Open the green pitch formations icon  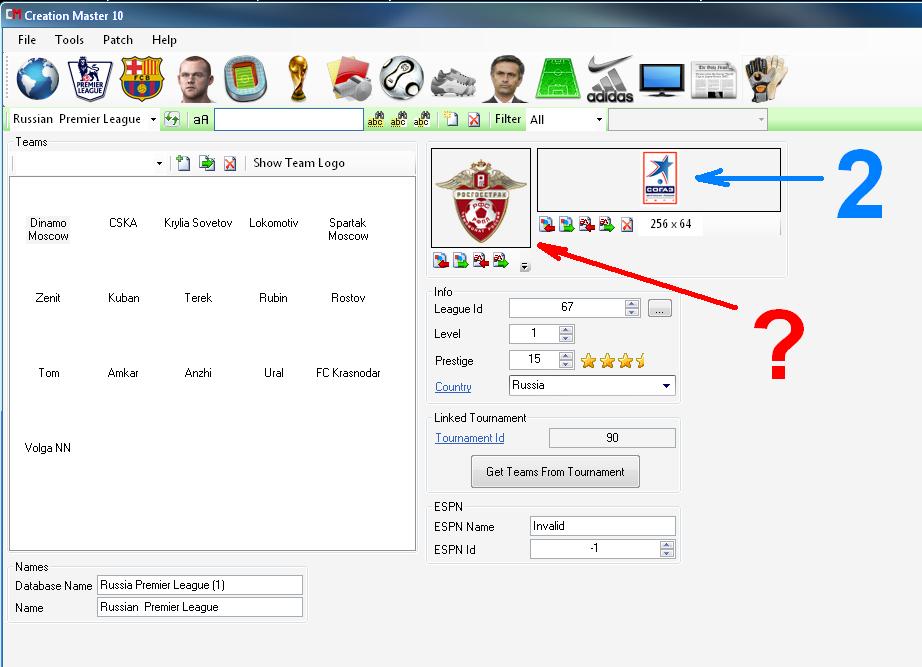tap(557, 78)
